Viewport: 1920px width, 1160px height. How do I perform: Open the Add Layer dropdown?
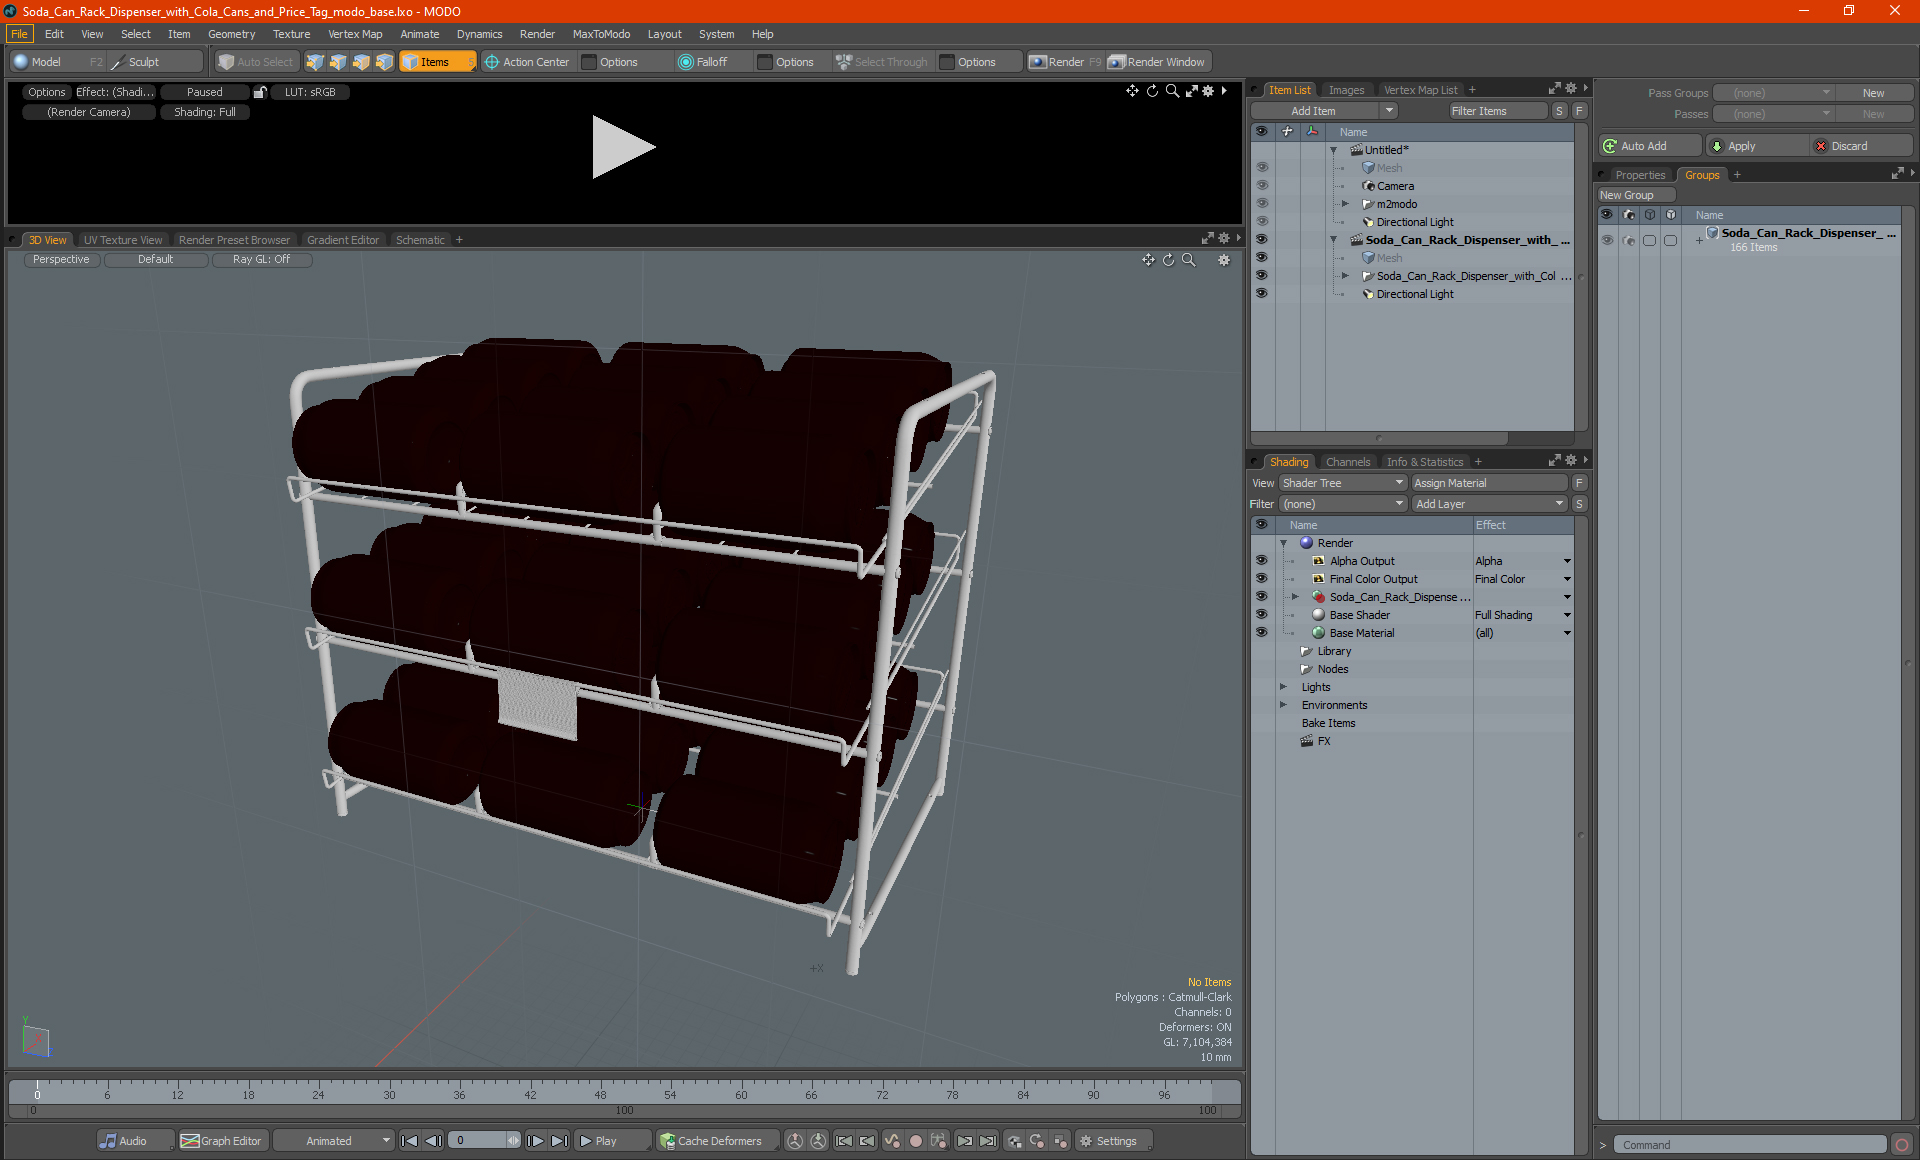(x=1490, y=504)
